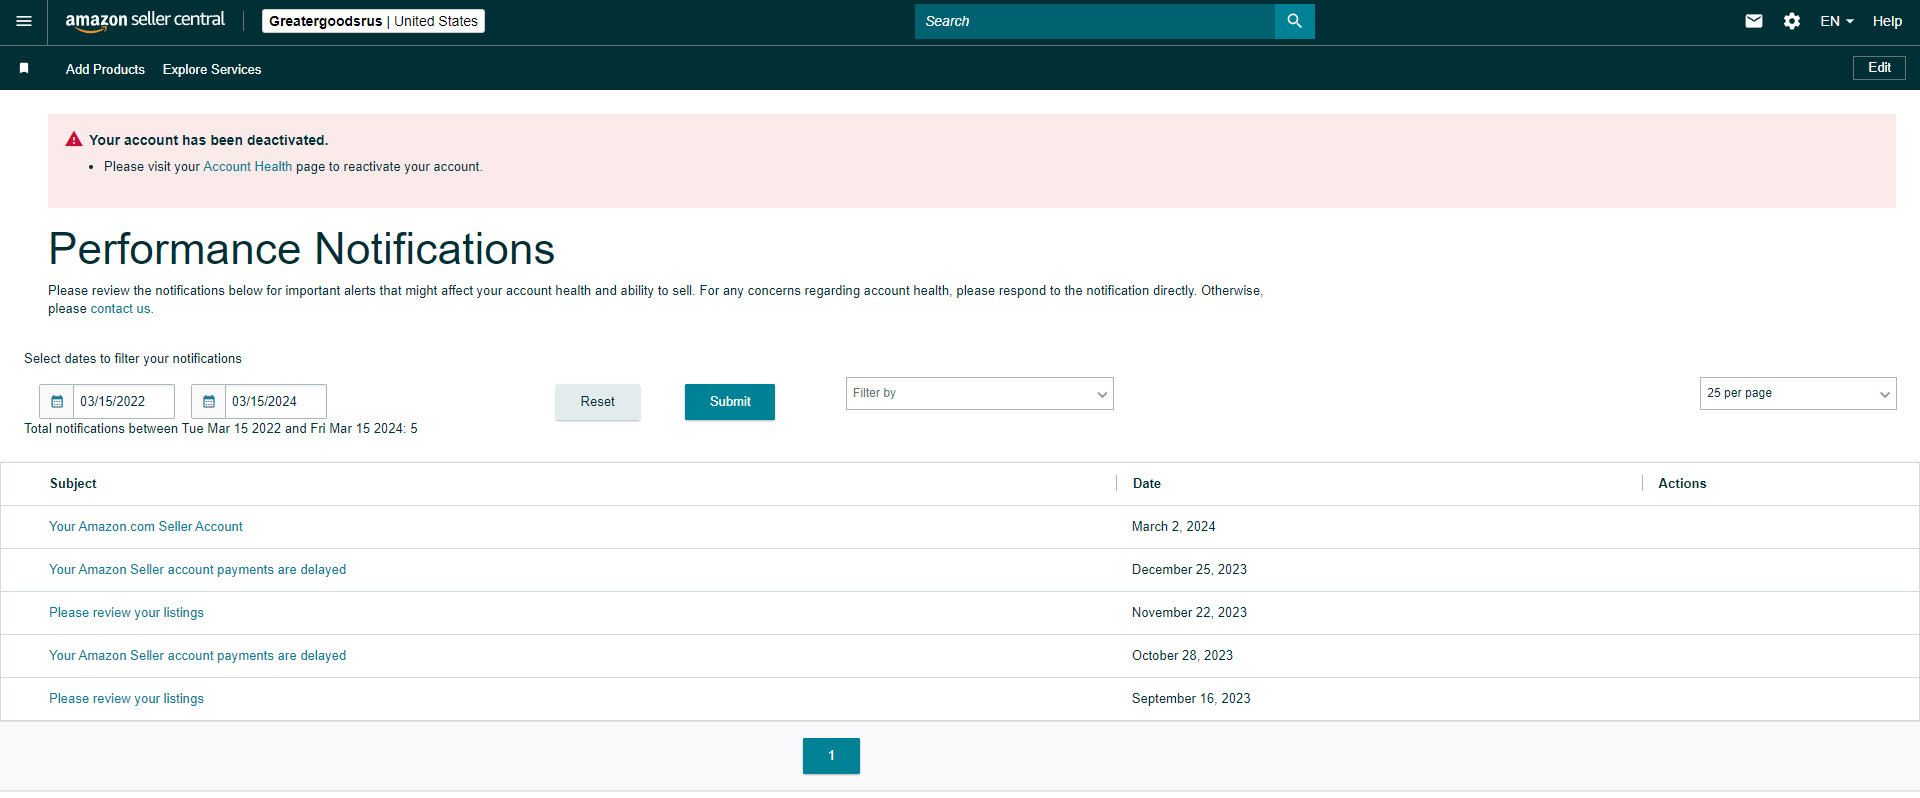Open the Greatergoodsrus United States account switcher
The width and height of the screenshot is (1920, 798).
click(373, 21)
